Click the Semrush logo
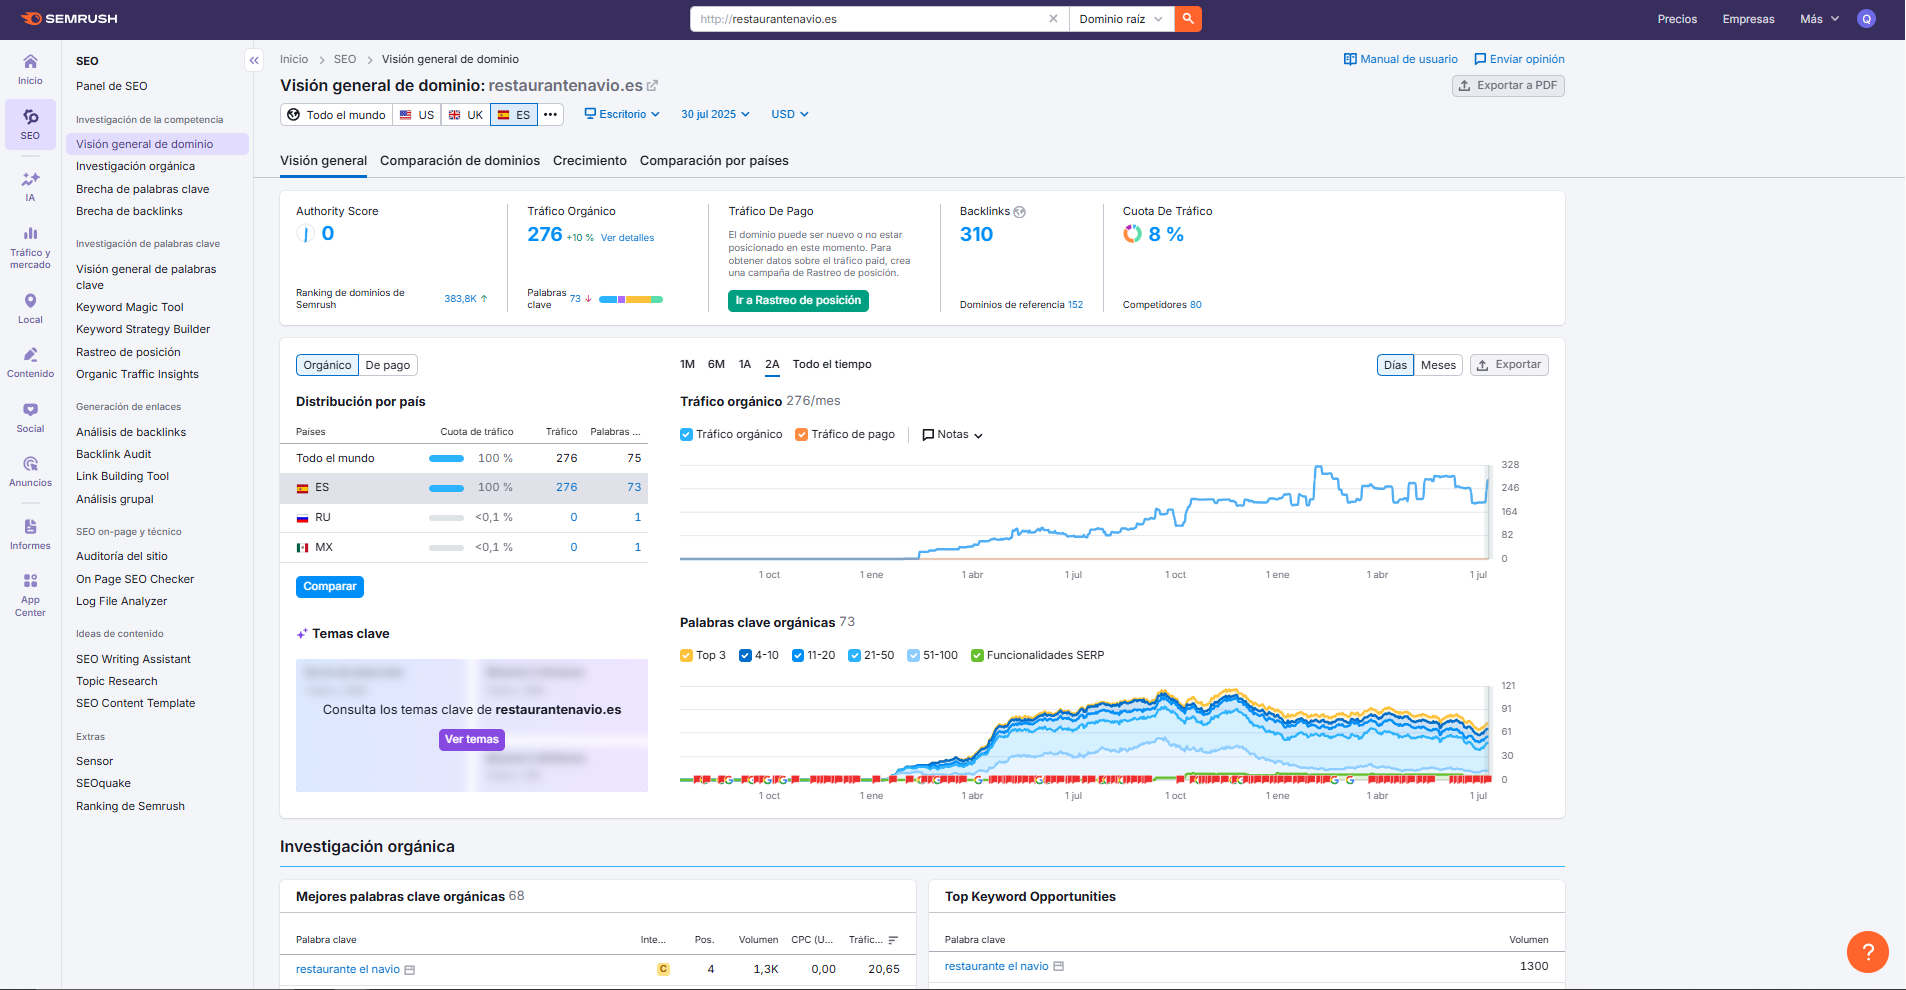 pyautogui.click(x=69, y=19)
